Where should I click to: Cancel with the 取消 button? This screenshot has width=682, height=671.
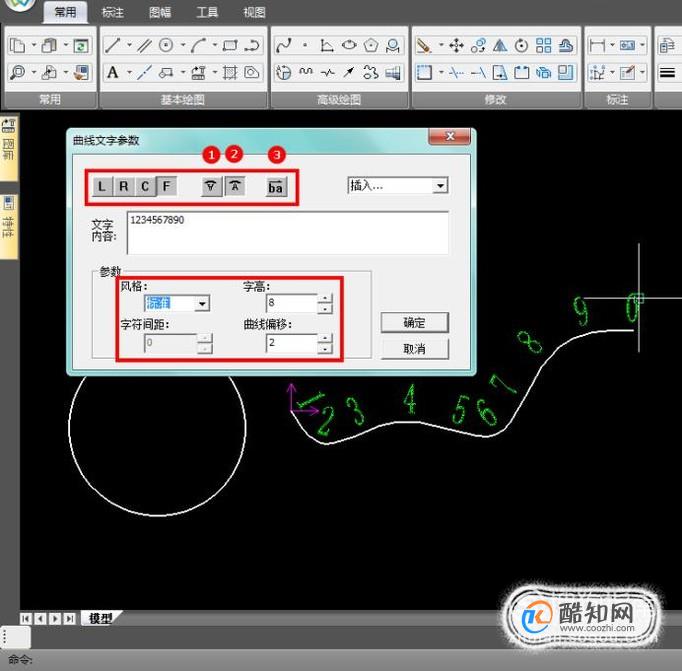[x=414, y=349]
